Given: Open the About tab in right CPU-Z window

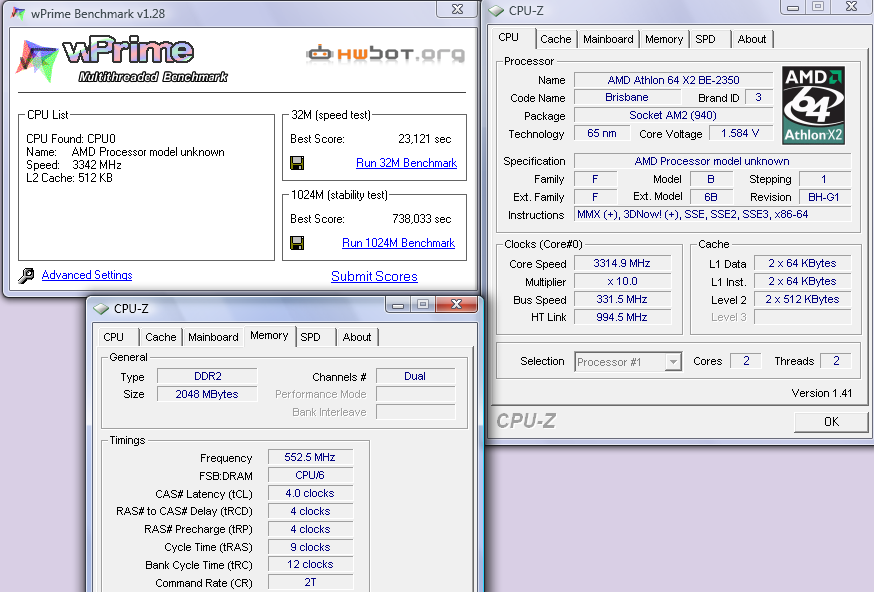Looking at the screenshot, I should tap(752, 39).
